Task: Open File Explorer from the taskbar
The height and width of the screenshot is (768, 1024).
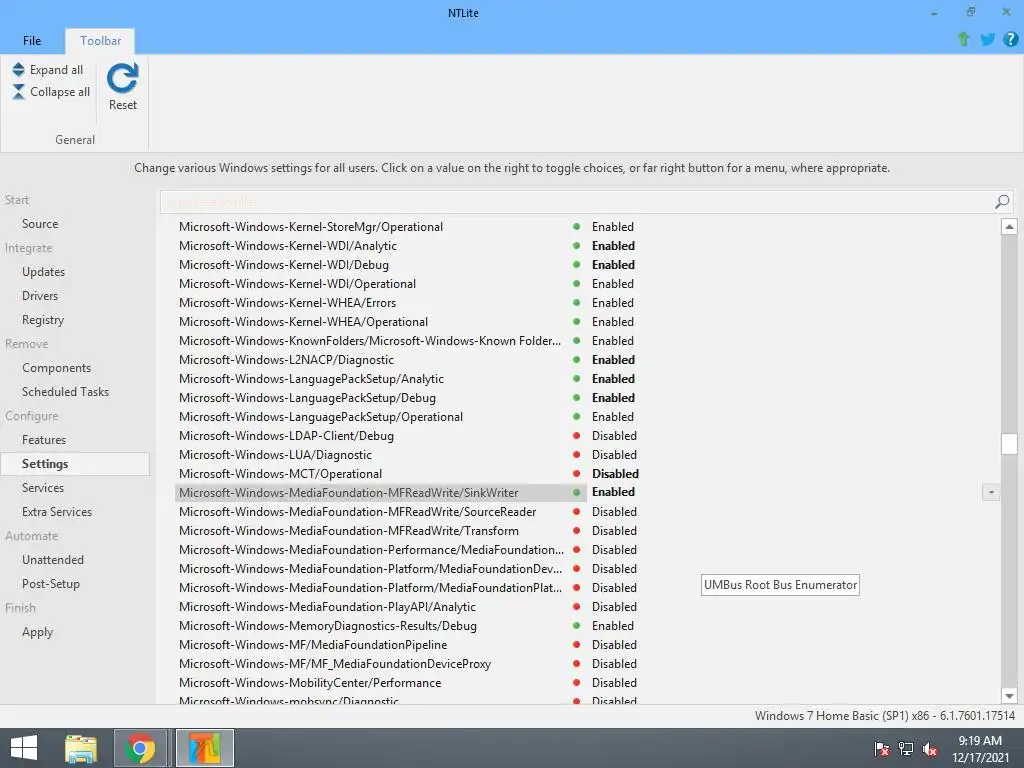Action: pos(81,748)
